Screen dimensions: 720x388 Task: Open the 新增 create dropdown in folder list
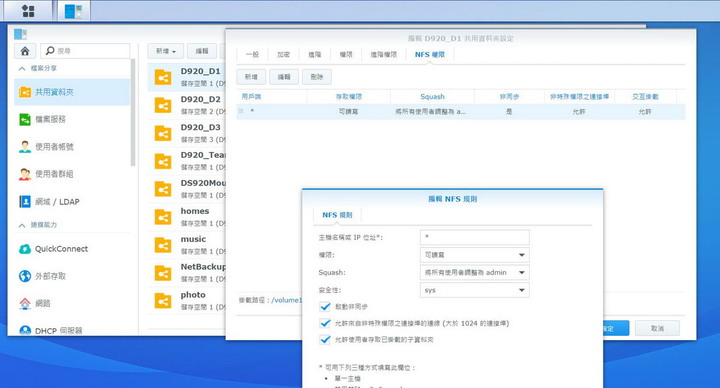(166, 51)
